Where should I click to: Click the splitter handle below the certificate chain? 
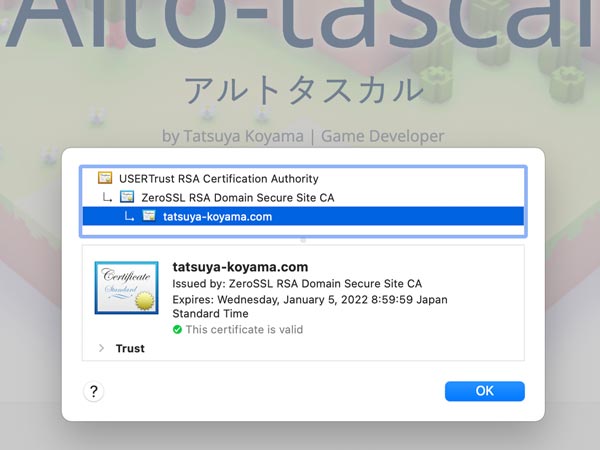303,240
